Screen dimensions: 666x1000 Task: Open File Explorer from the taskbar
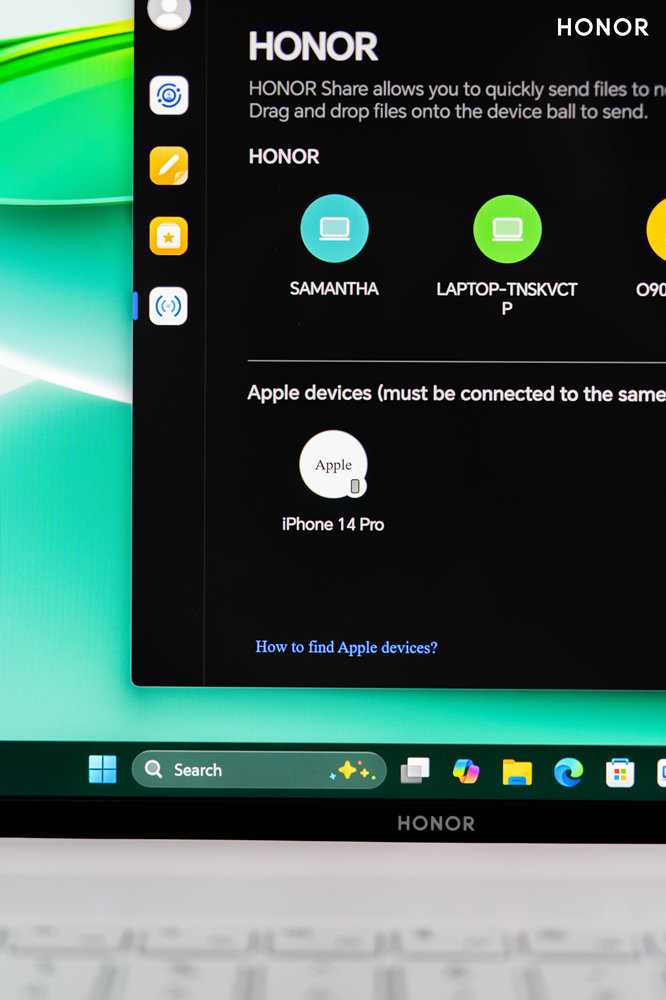(517, 772)
